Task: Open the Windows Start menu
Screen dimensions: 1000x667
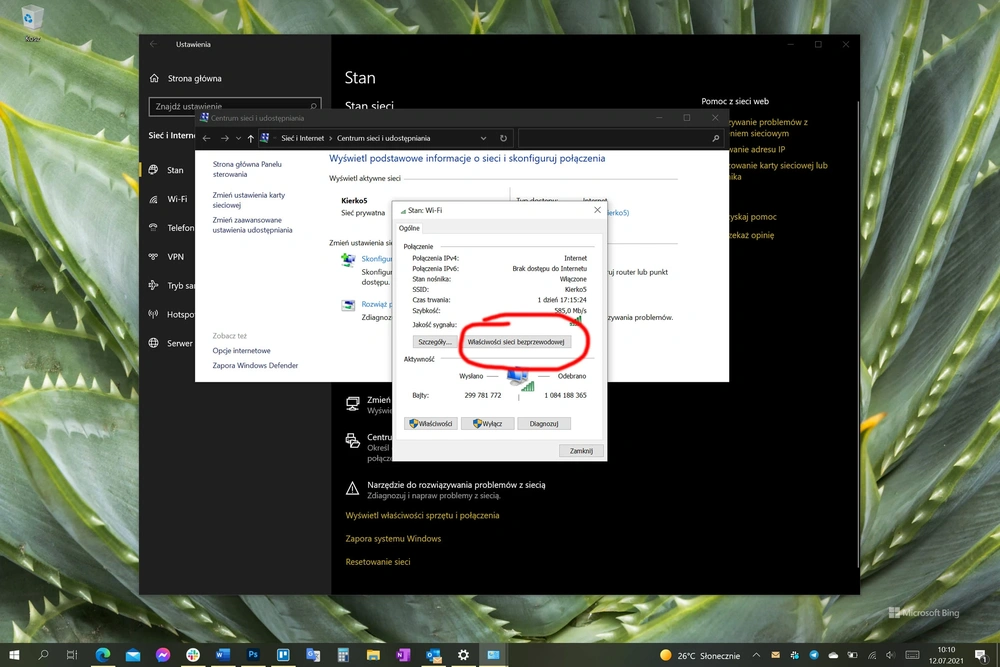Action: (14, 655)
